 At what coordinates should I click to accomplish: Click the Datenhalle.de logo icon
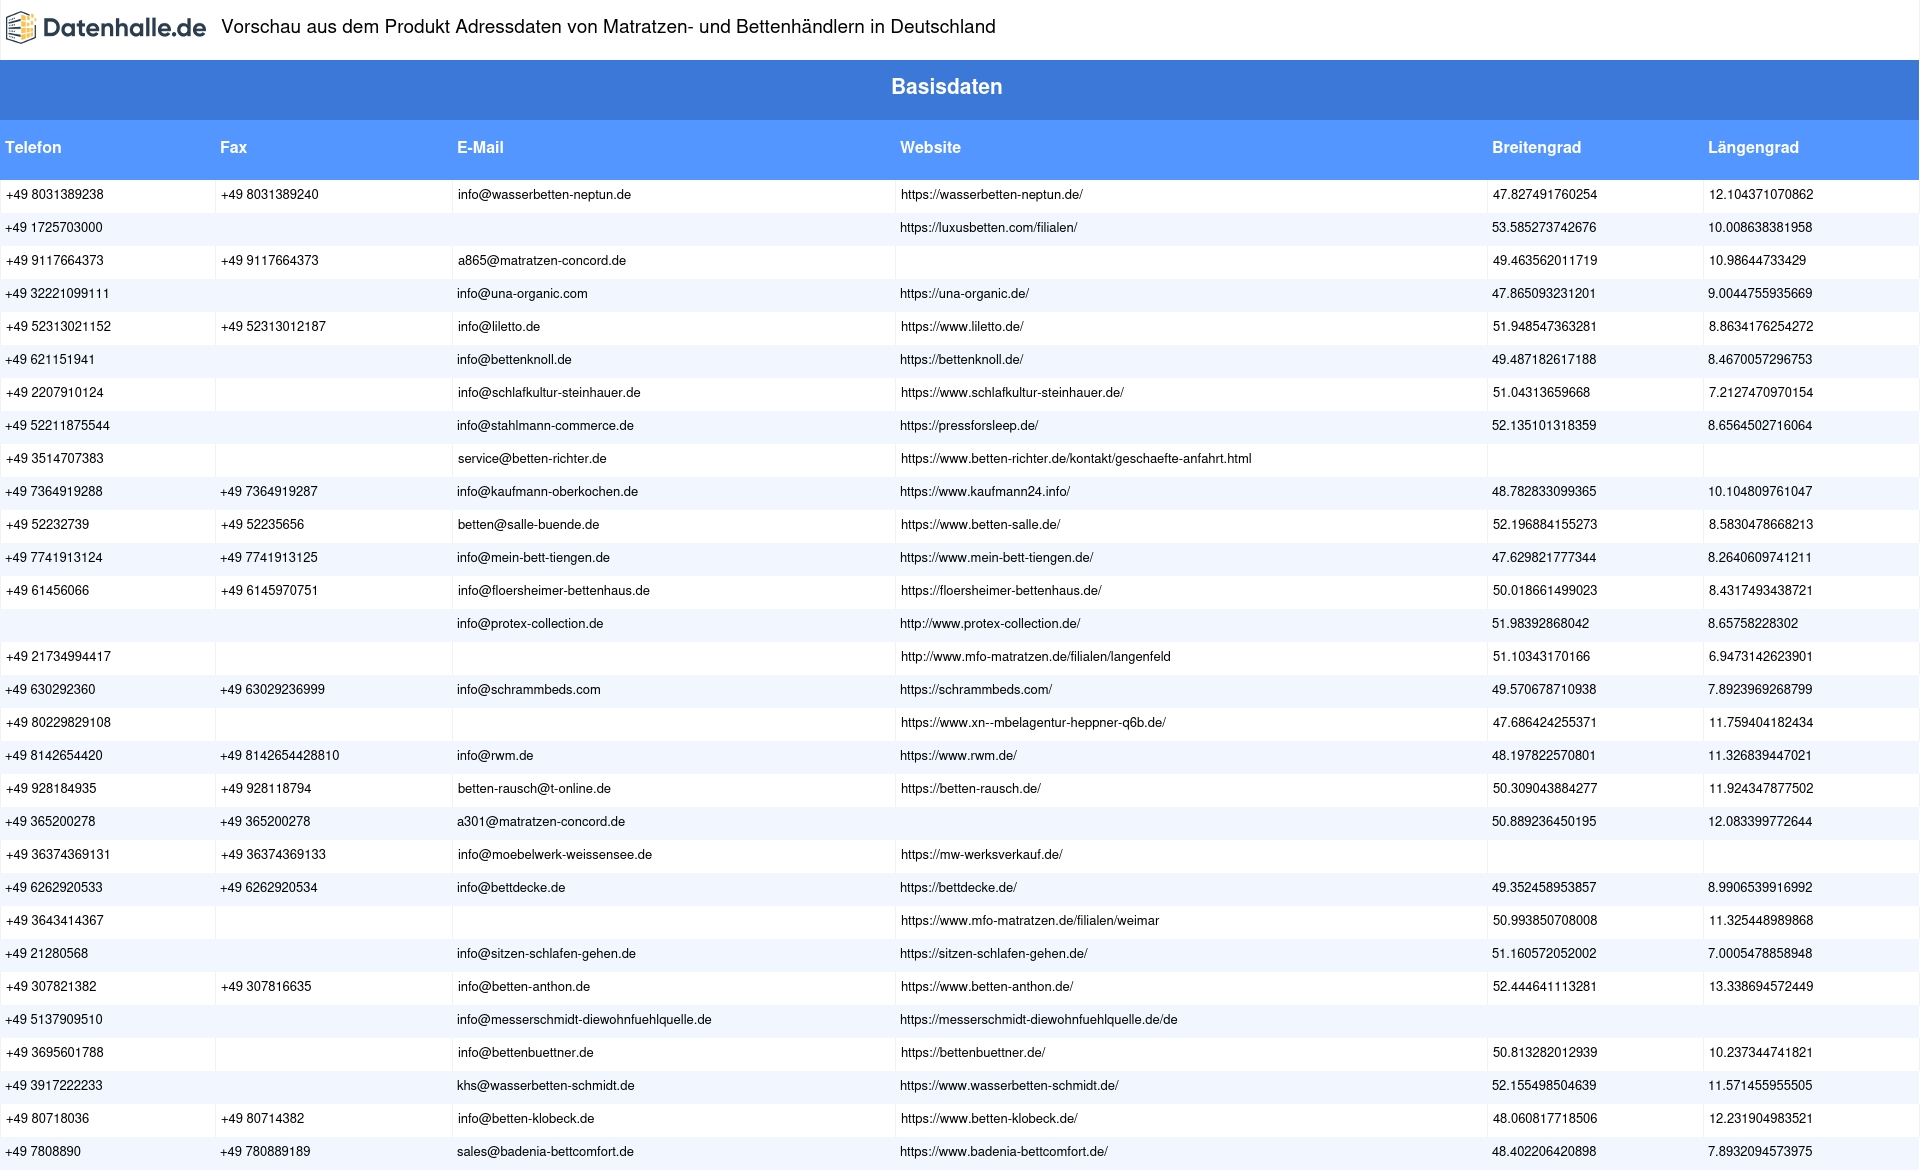pyautogui.click(x=20, y=28)
